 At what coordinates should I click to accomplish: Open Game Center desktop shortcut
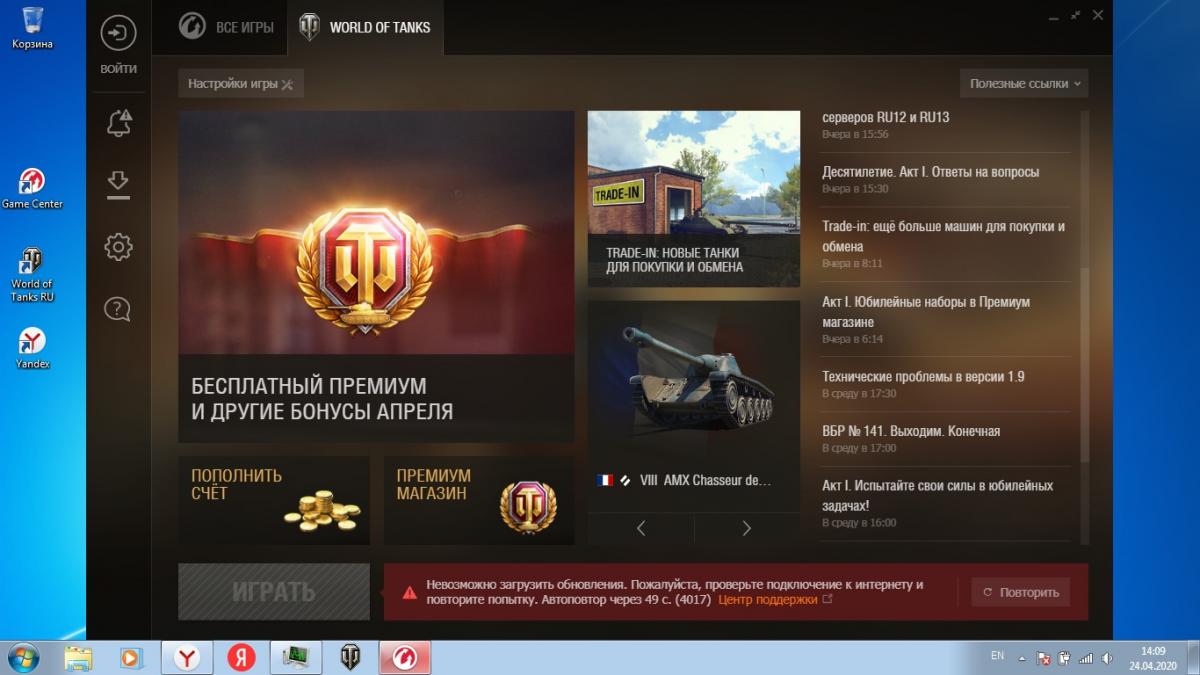click(32, 188)
